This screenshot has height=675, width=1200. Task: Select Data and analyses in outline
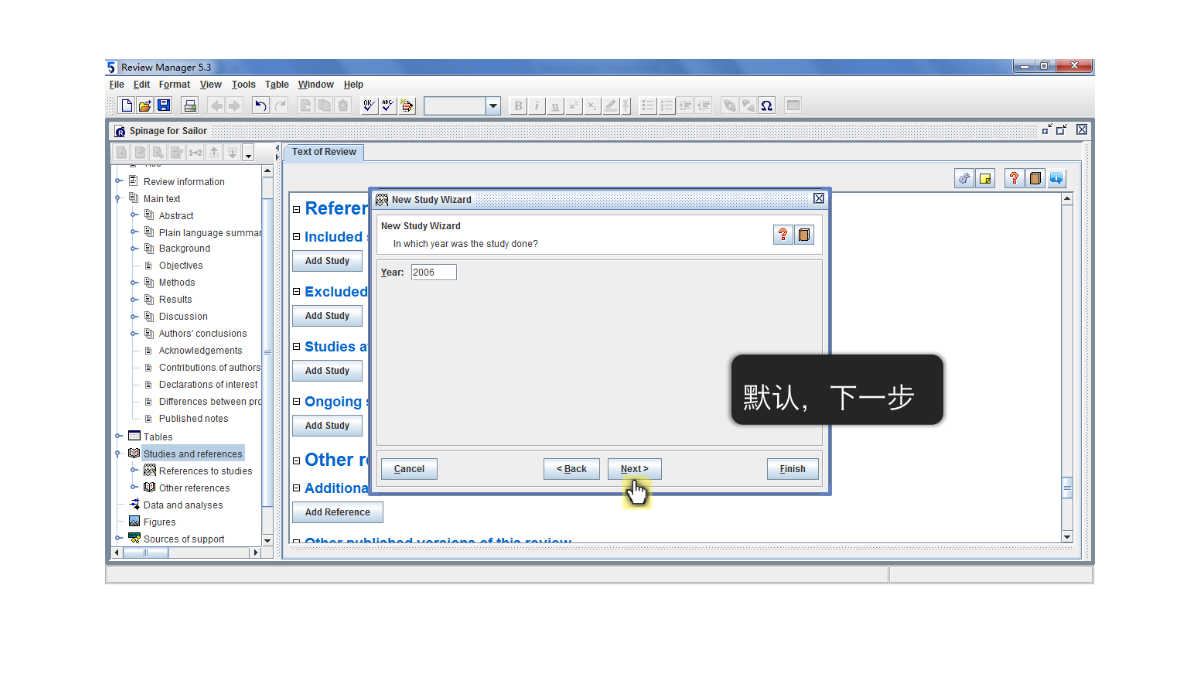point(183,505)
